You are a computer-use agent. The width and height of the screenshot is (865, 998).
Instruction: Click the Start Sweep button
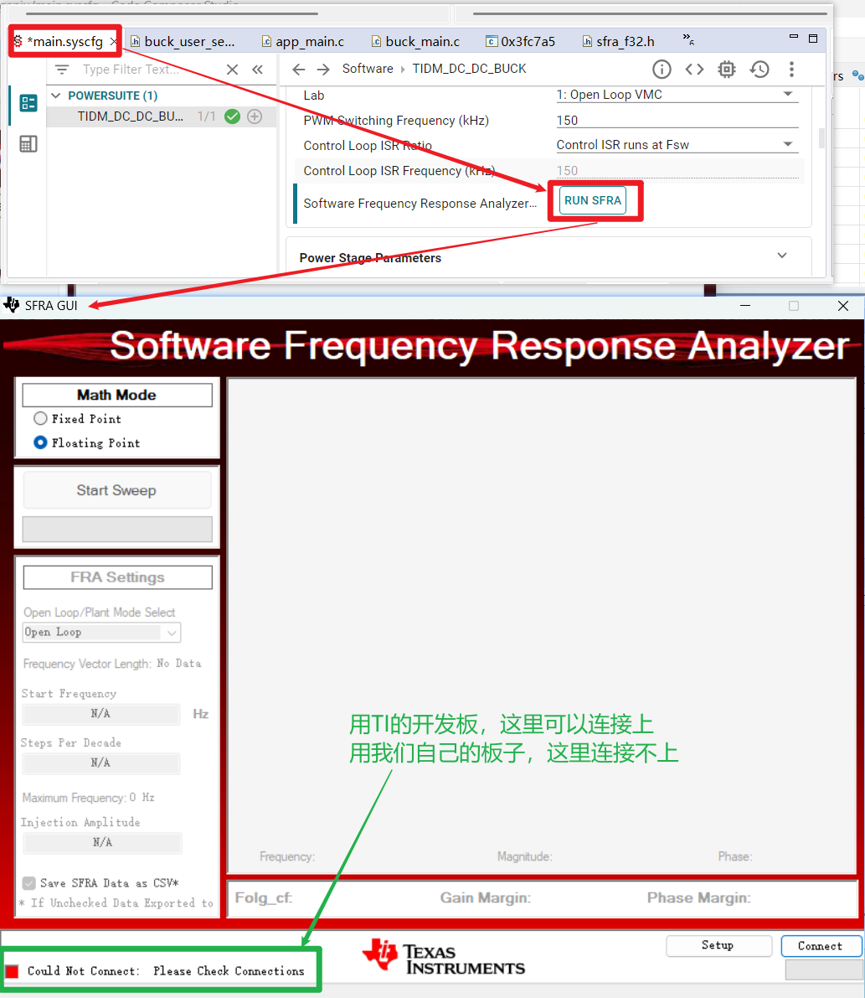[x=116, y=490]
